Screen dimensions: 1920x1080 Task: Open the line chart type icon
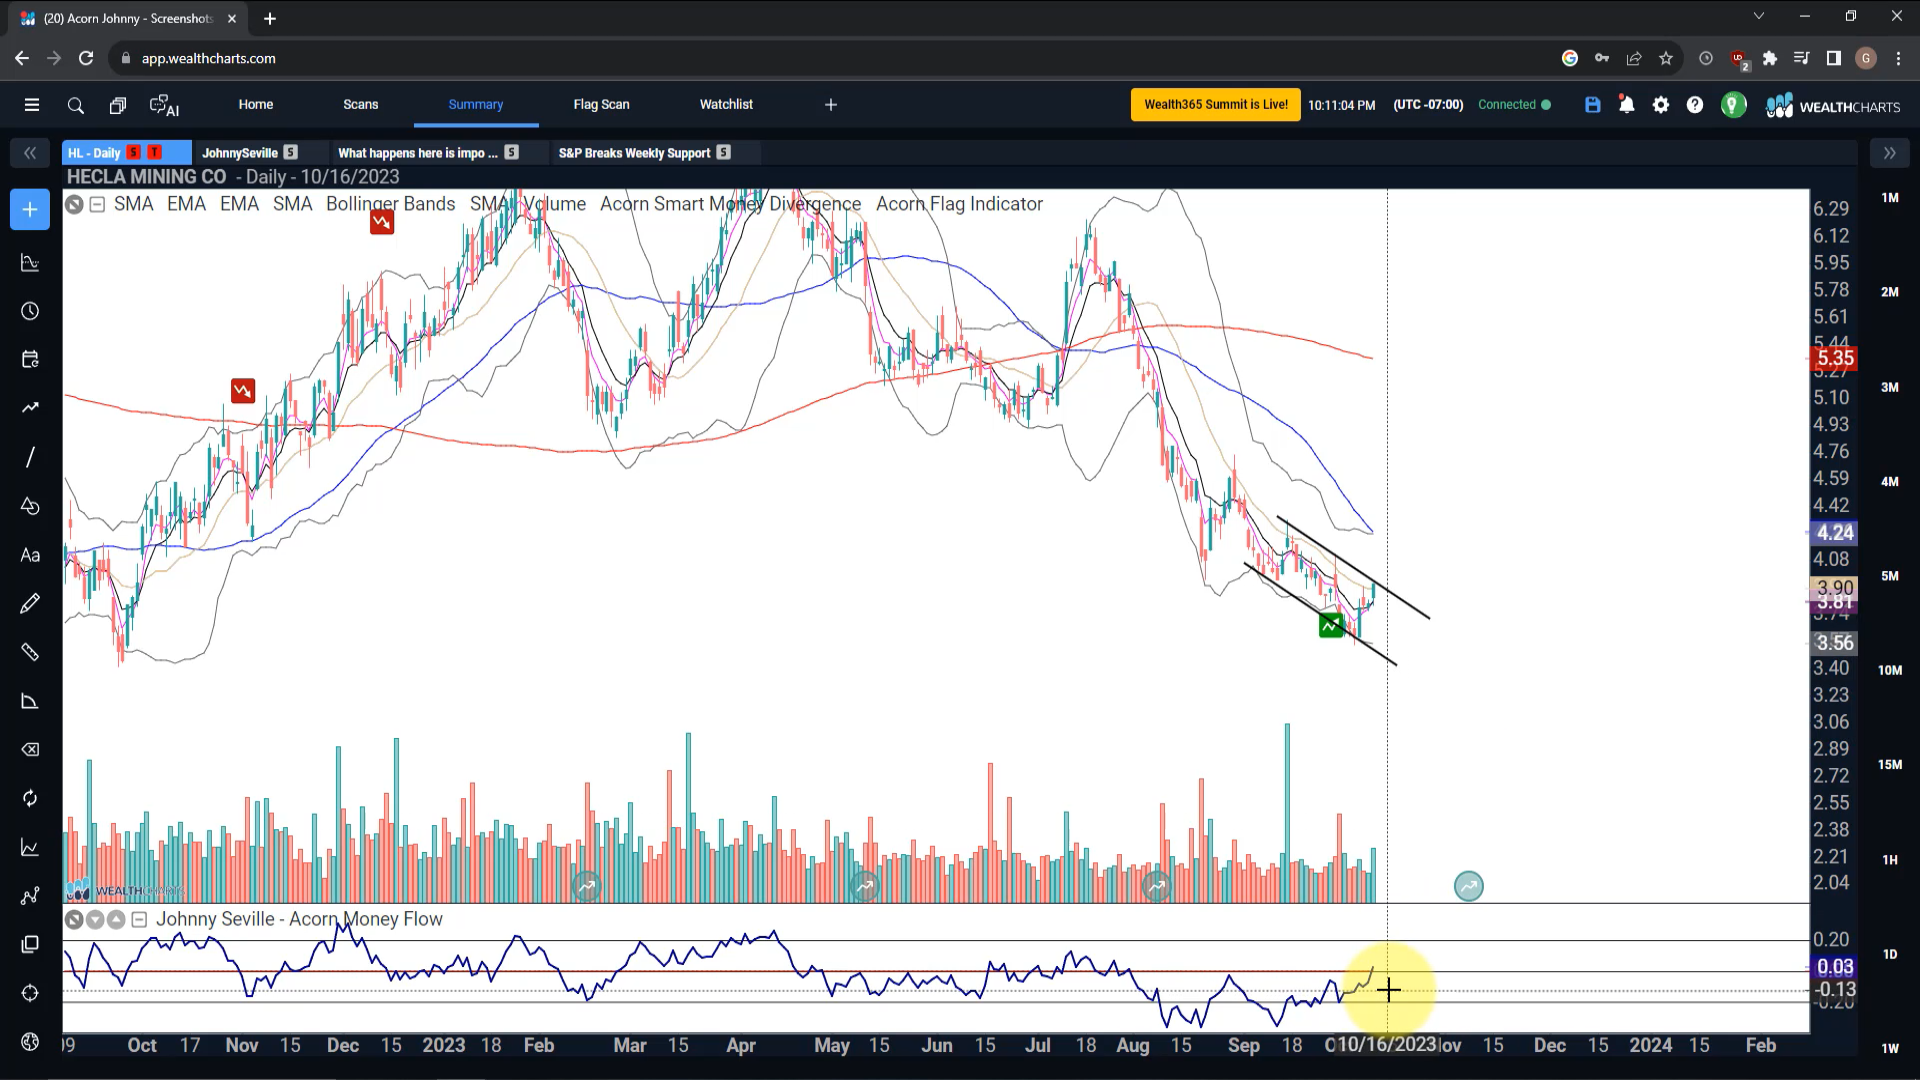pos(30,847)
